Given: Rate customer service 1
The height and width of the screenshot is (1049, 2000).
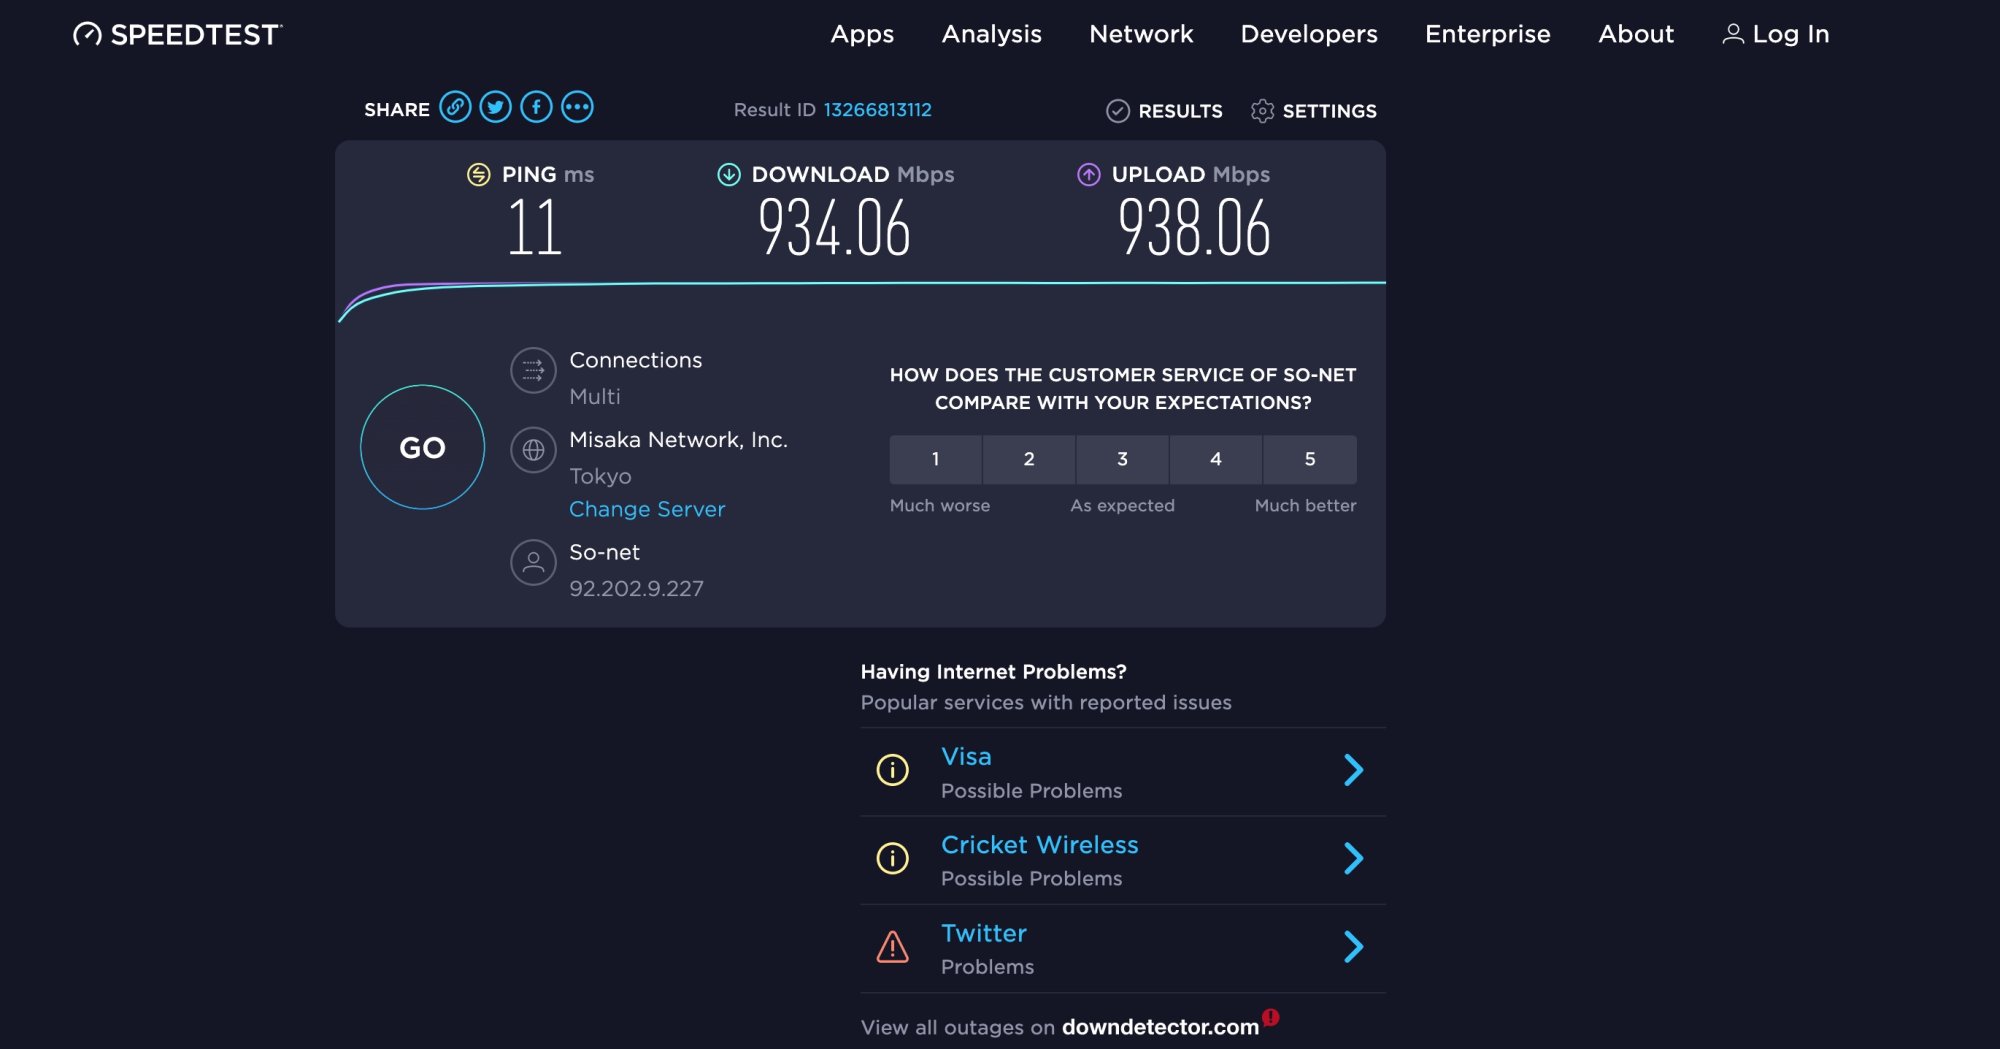Looking at the screenshot, I should [x=936, y=459].
